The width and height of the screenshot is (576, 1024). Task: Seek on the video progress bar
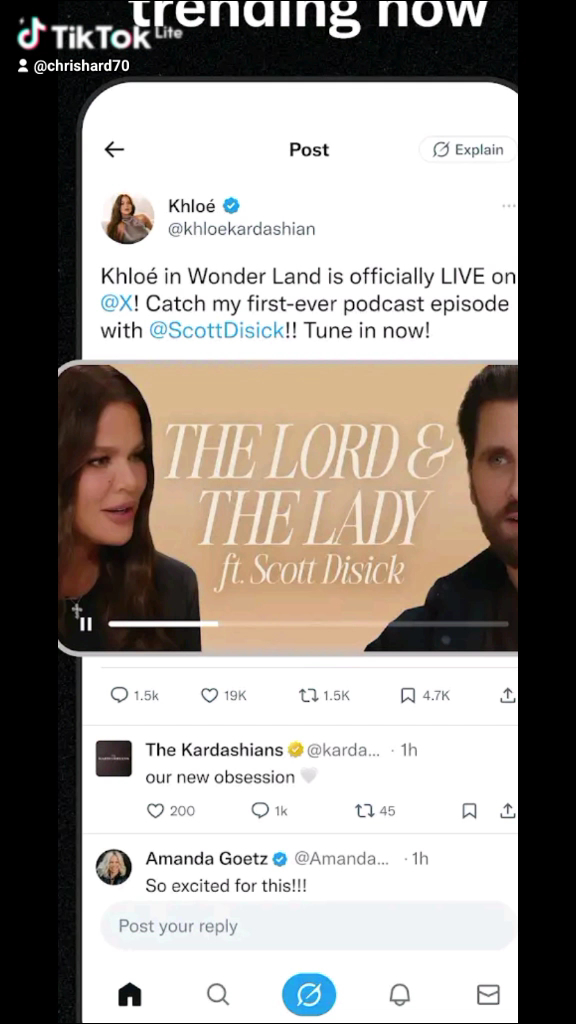click(x=308, y=624)
